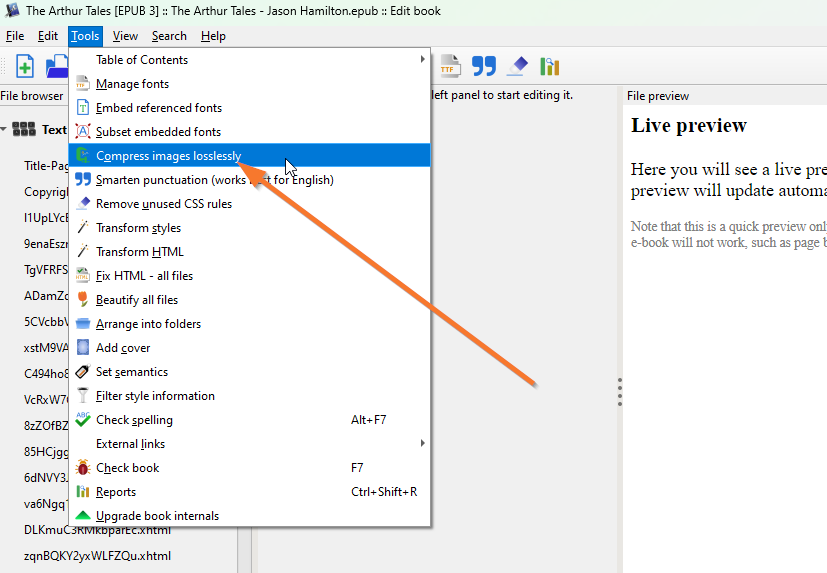Select Beautify all files
The image size is (827, 573).
pos(249,300)
